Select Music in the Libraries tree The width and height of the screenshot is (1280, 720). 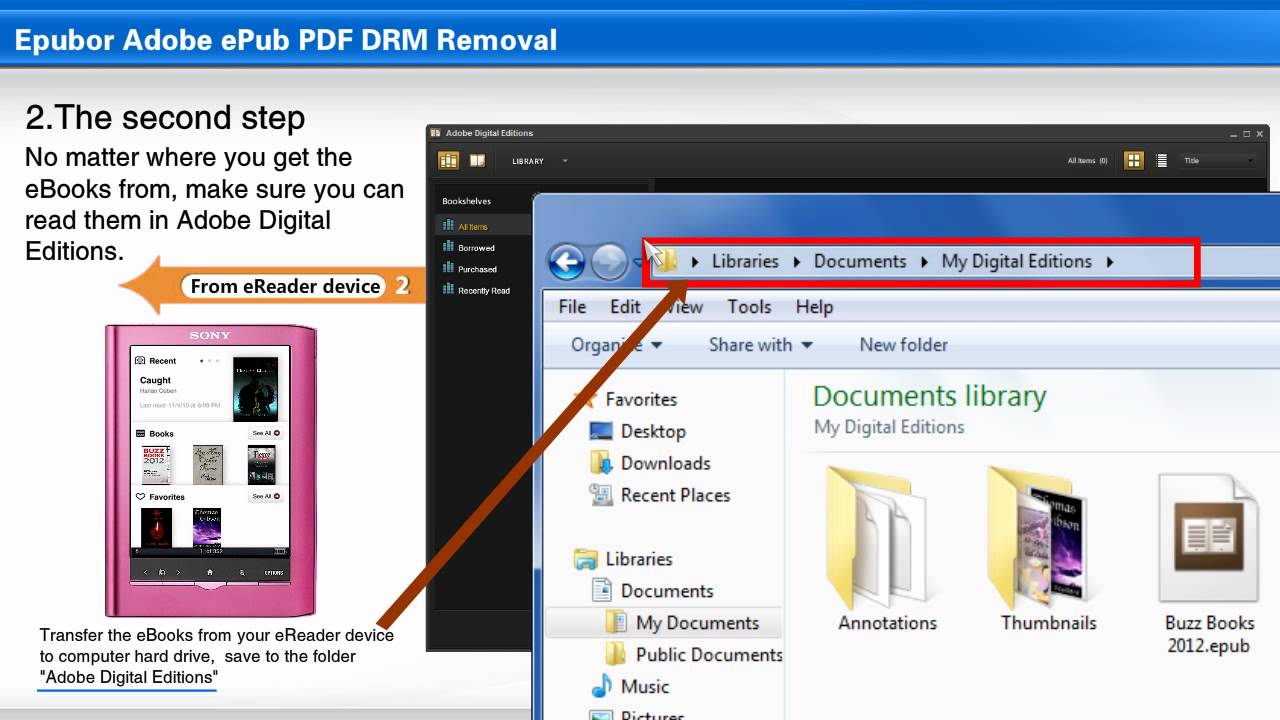click(645, 687)
